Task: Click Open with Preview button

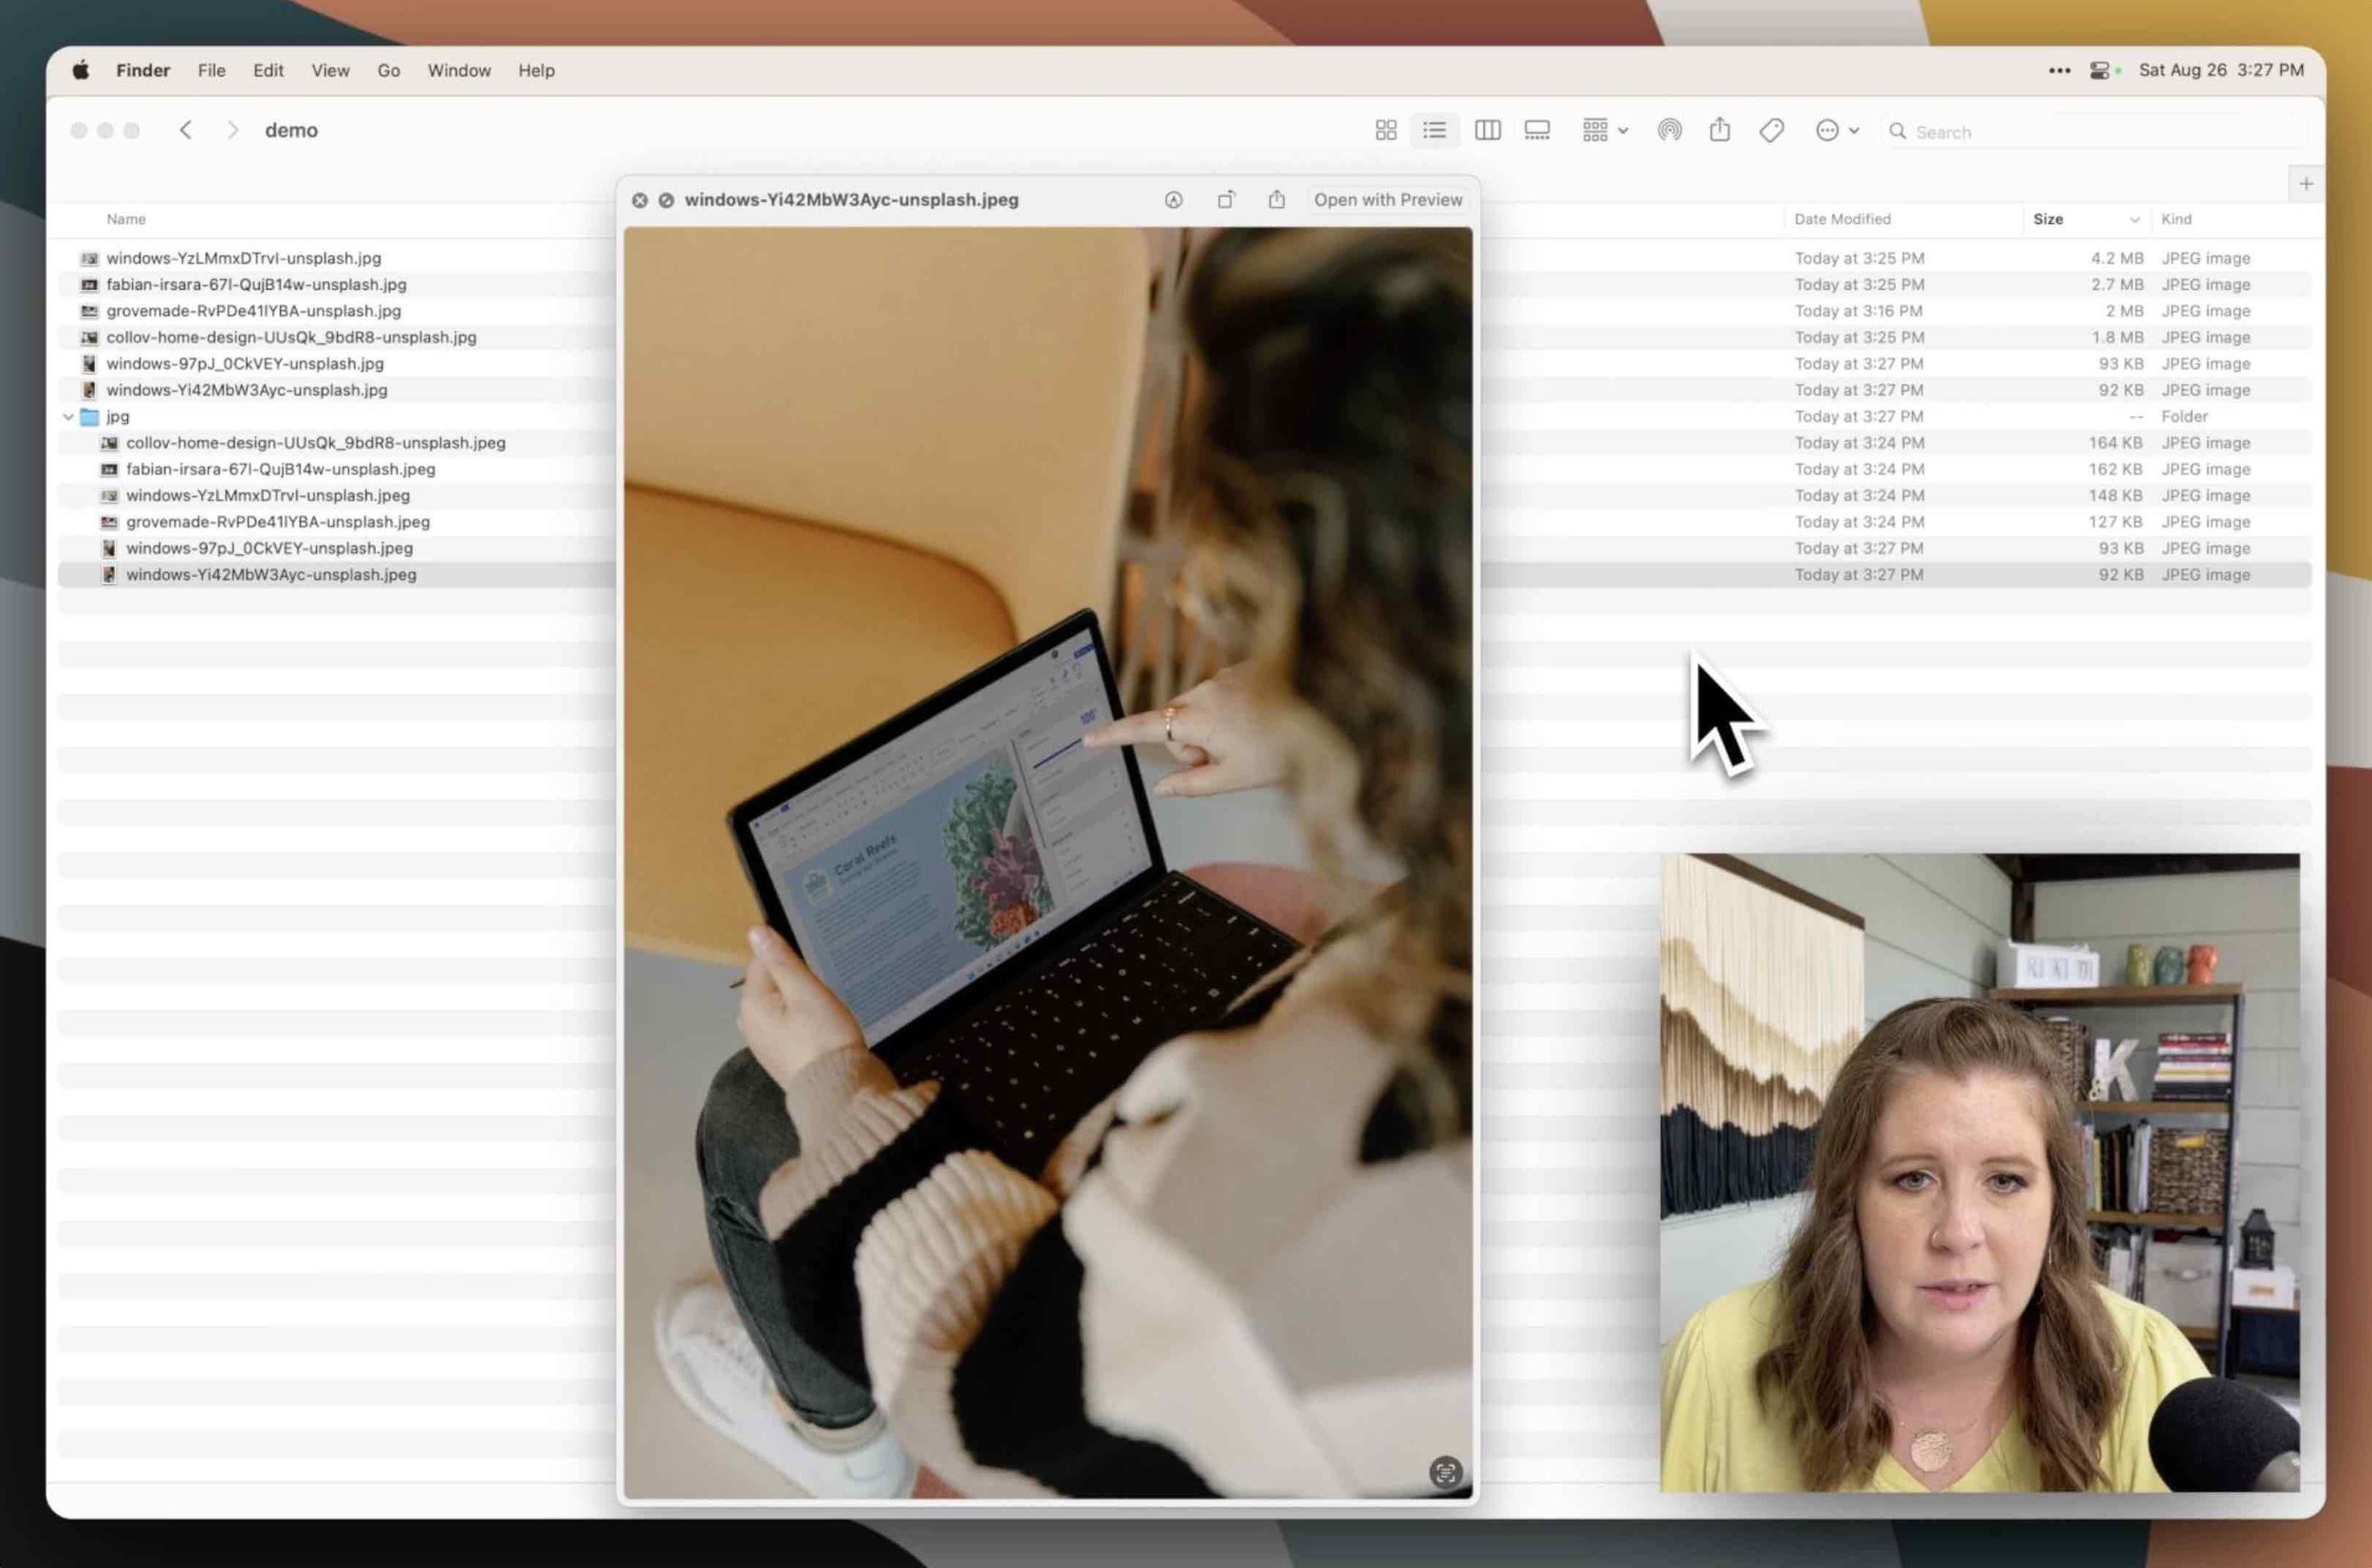Action: coord(1388,200)
